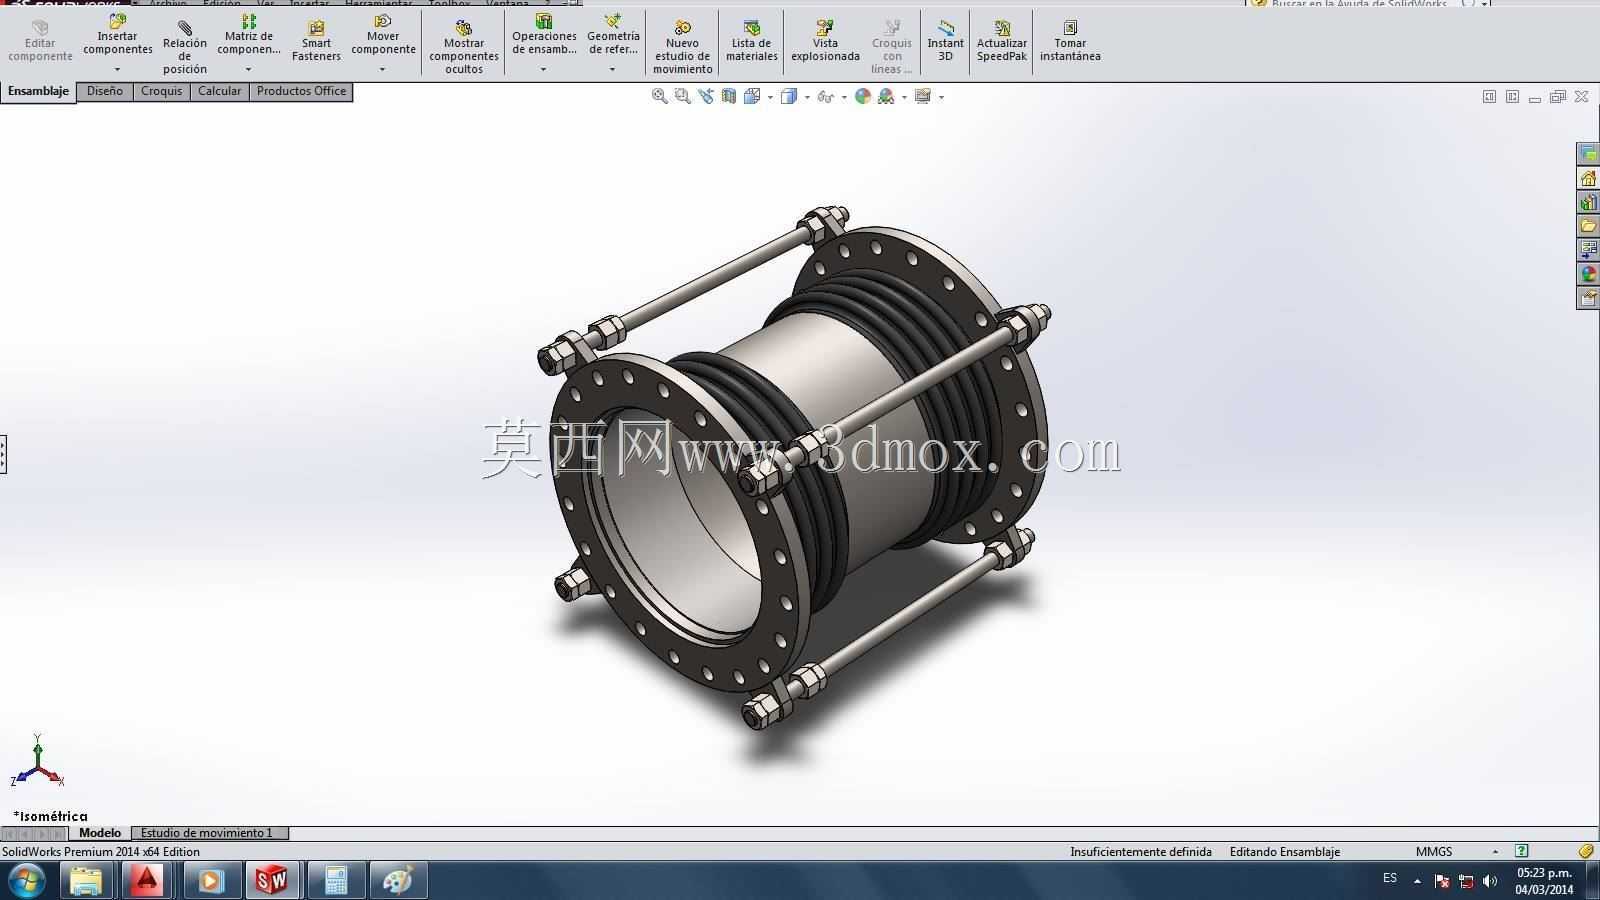
Task: Start Nuevo estudio de movimiento
Action: 683,47
